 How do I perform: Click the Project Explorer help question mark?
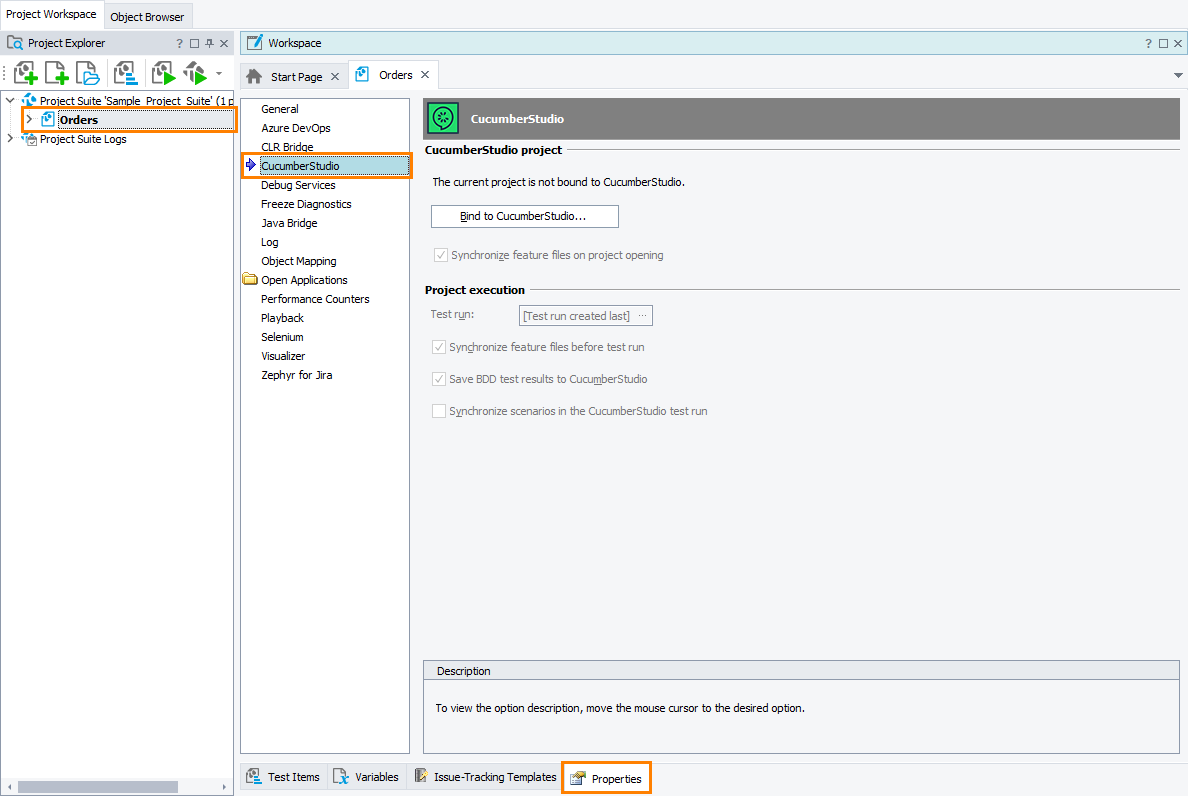pos(180,43)
